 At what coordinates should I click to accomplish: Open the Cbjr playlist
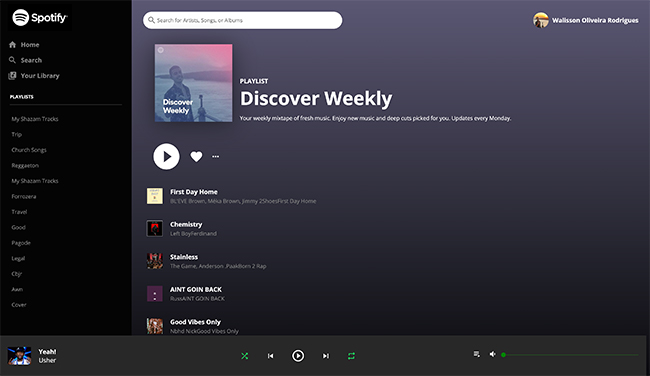tap(17, 274)
